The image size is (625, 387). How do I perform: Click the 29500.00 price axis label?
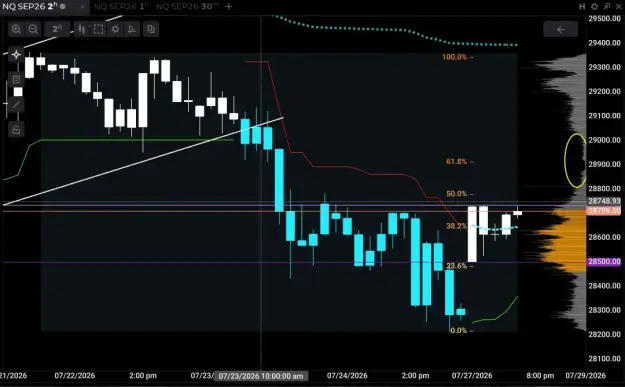pos(604,18)
